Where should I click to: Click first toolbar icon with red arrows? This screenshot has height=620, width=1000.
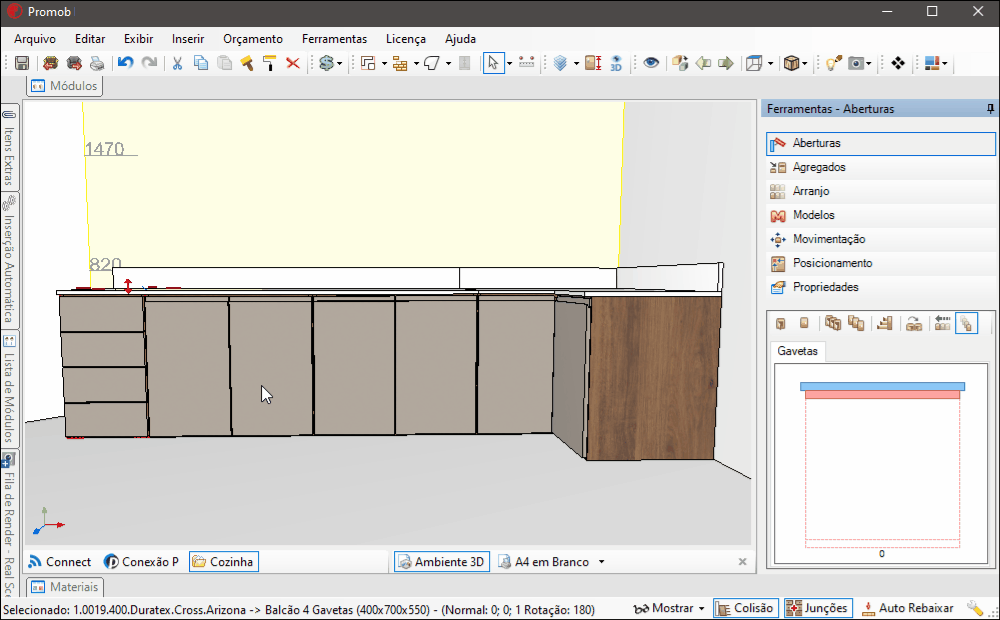click(x=50, y=63)
